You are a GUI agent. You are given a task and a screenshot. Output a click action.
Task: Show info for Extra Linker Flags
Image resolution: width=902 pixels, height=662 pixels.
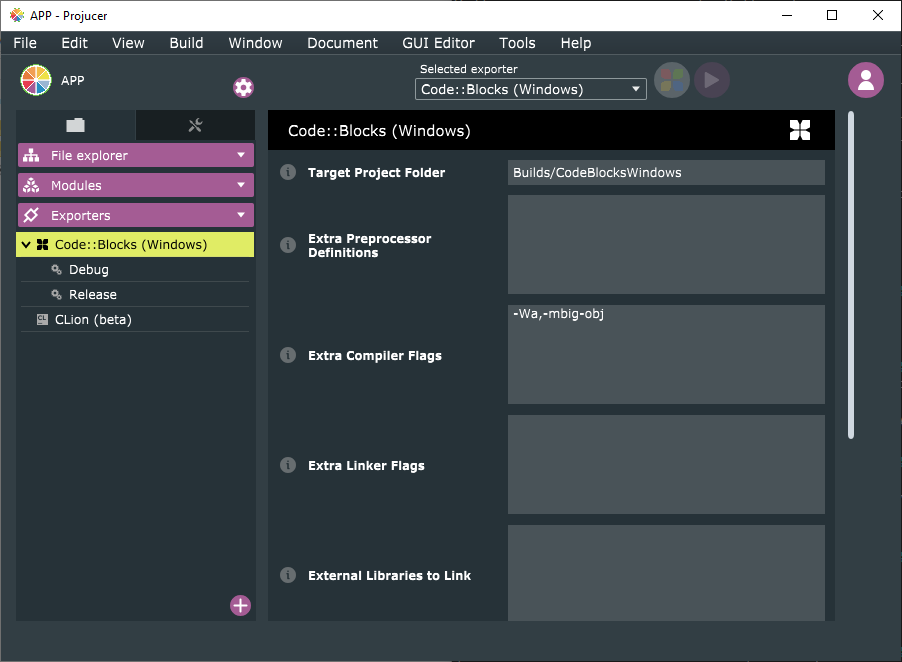[288, 465]
